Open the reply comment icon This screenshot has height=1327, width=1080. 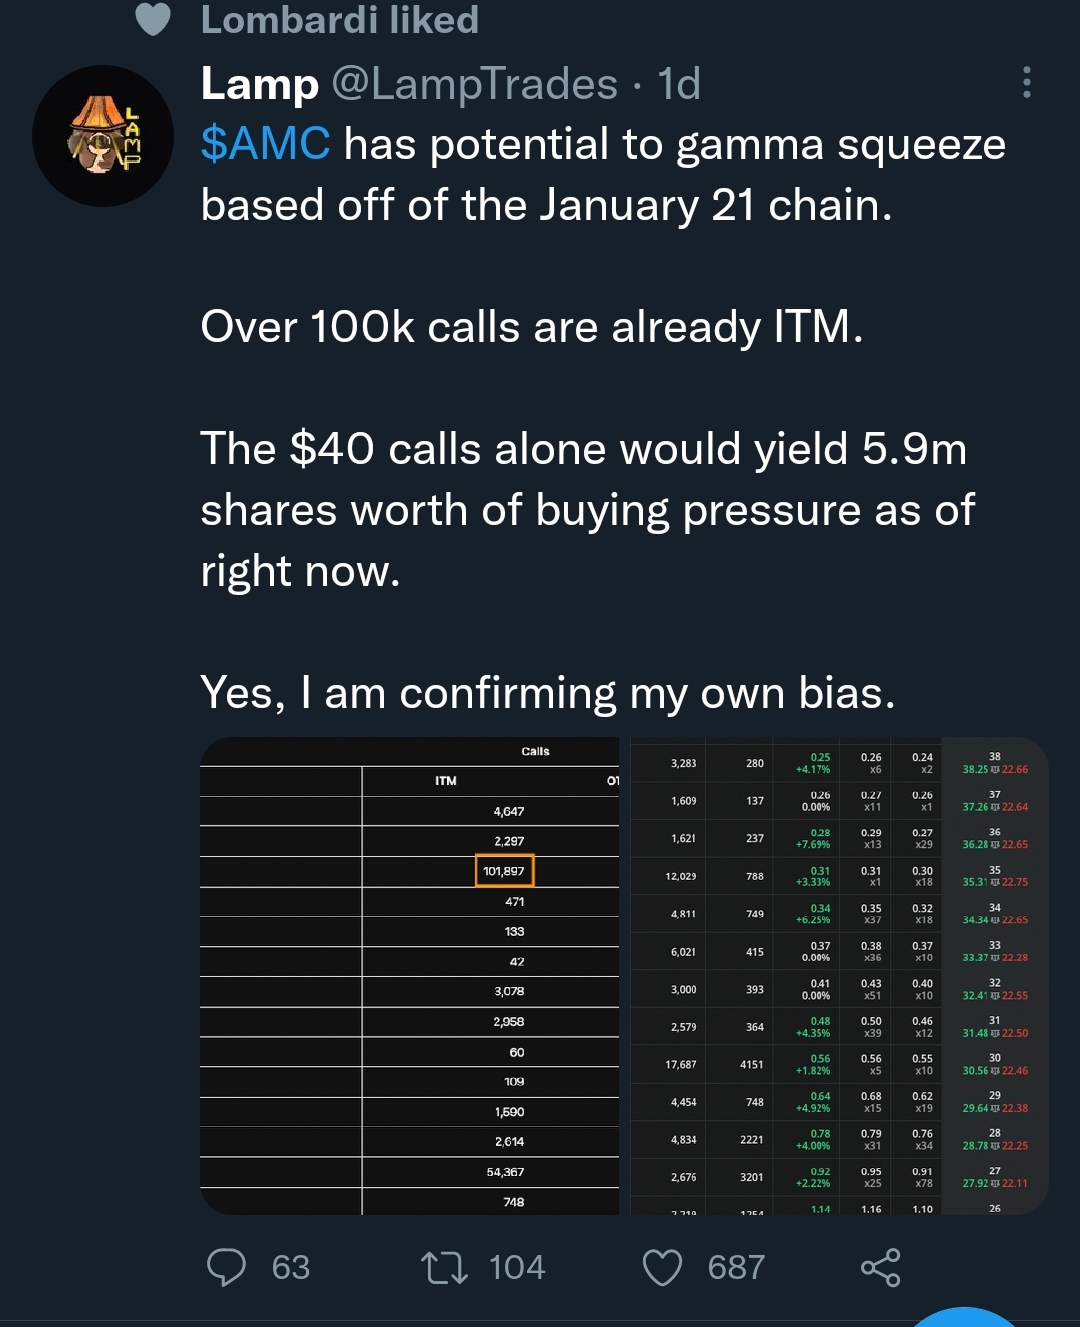226,1267
